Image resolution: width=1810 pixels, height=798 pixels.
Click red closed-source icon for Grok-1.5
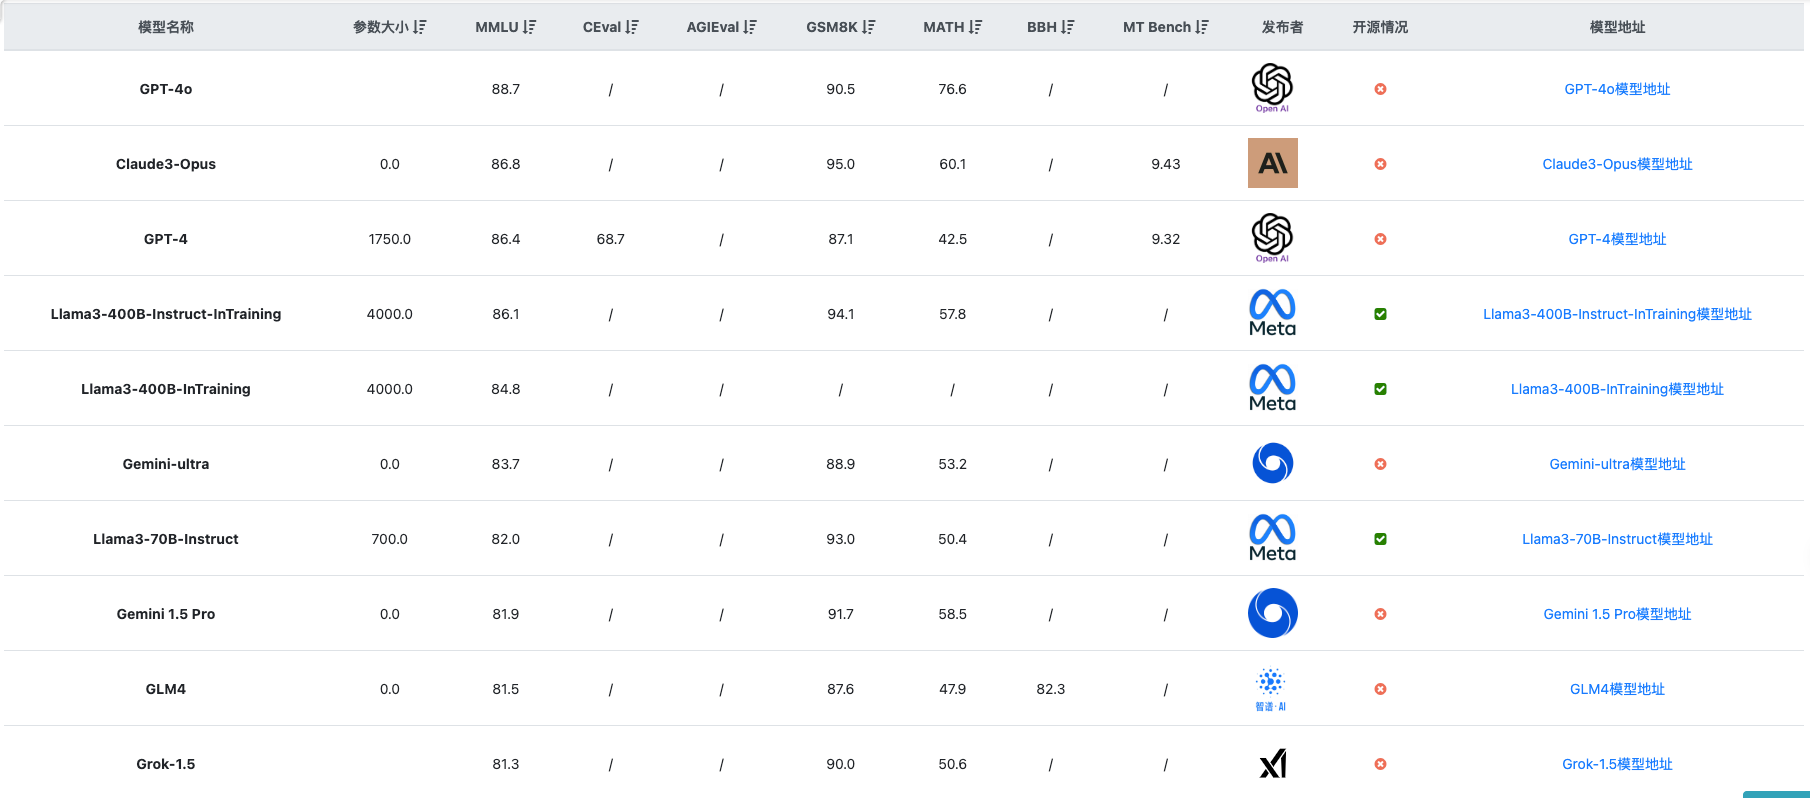pyautogui.click(x=1380, y=764)
